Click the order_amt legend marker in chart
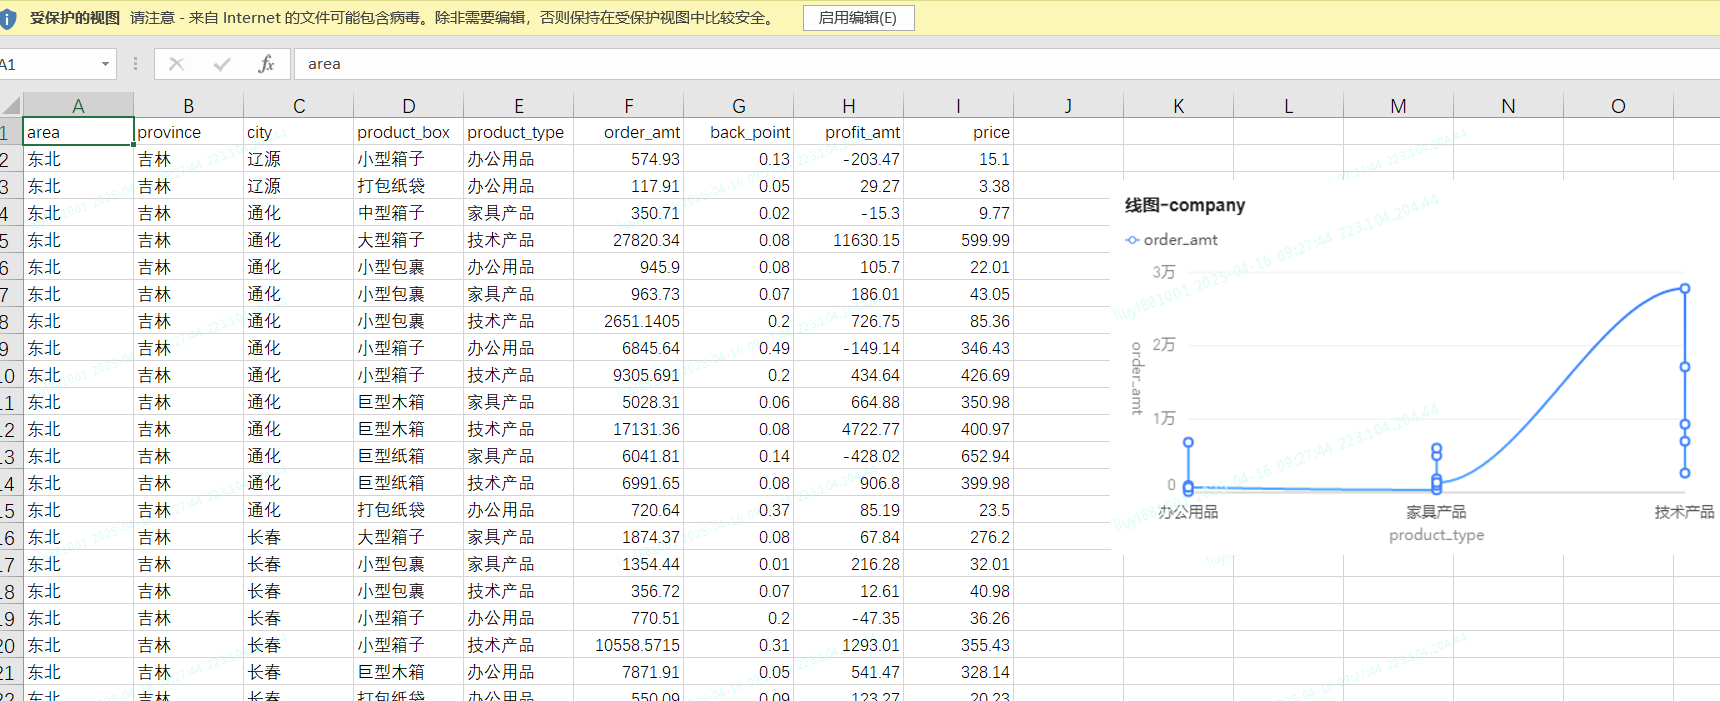1720x701 pixels. coord(1132,240)
